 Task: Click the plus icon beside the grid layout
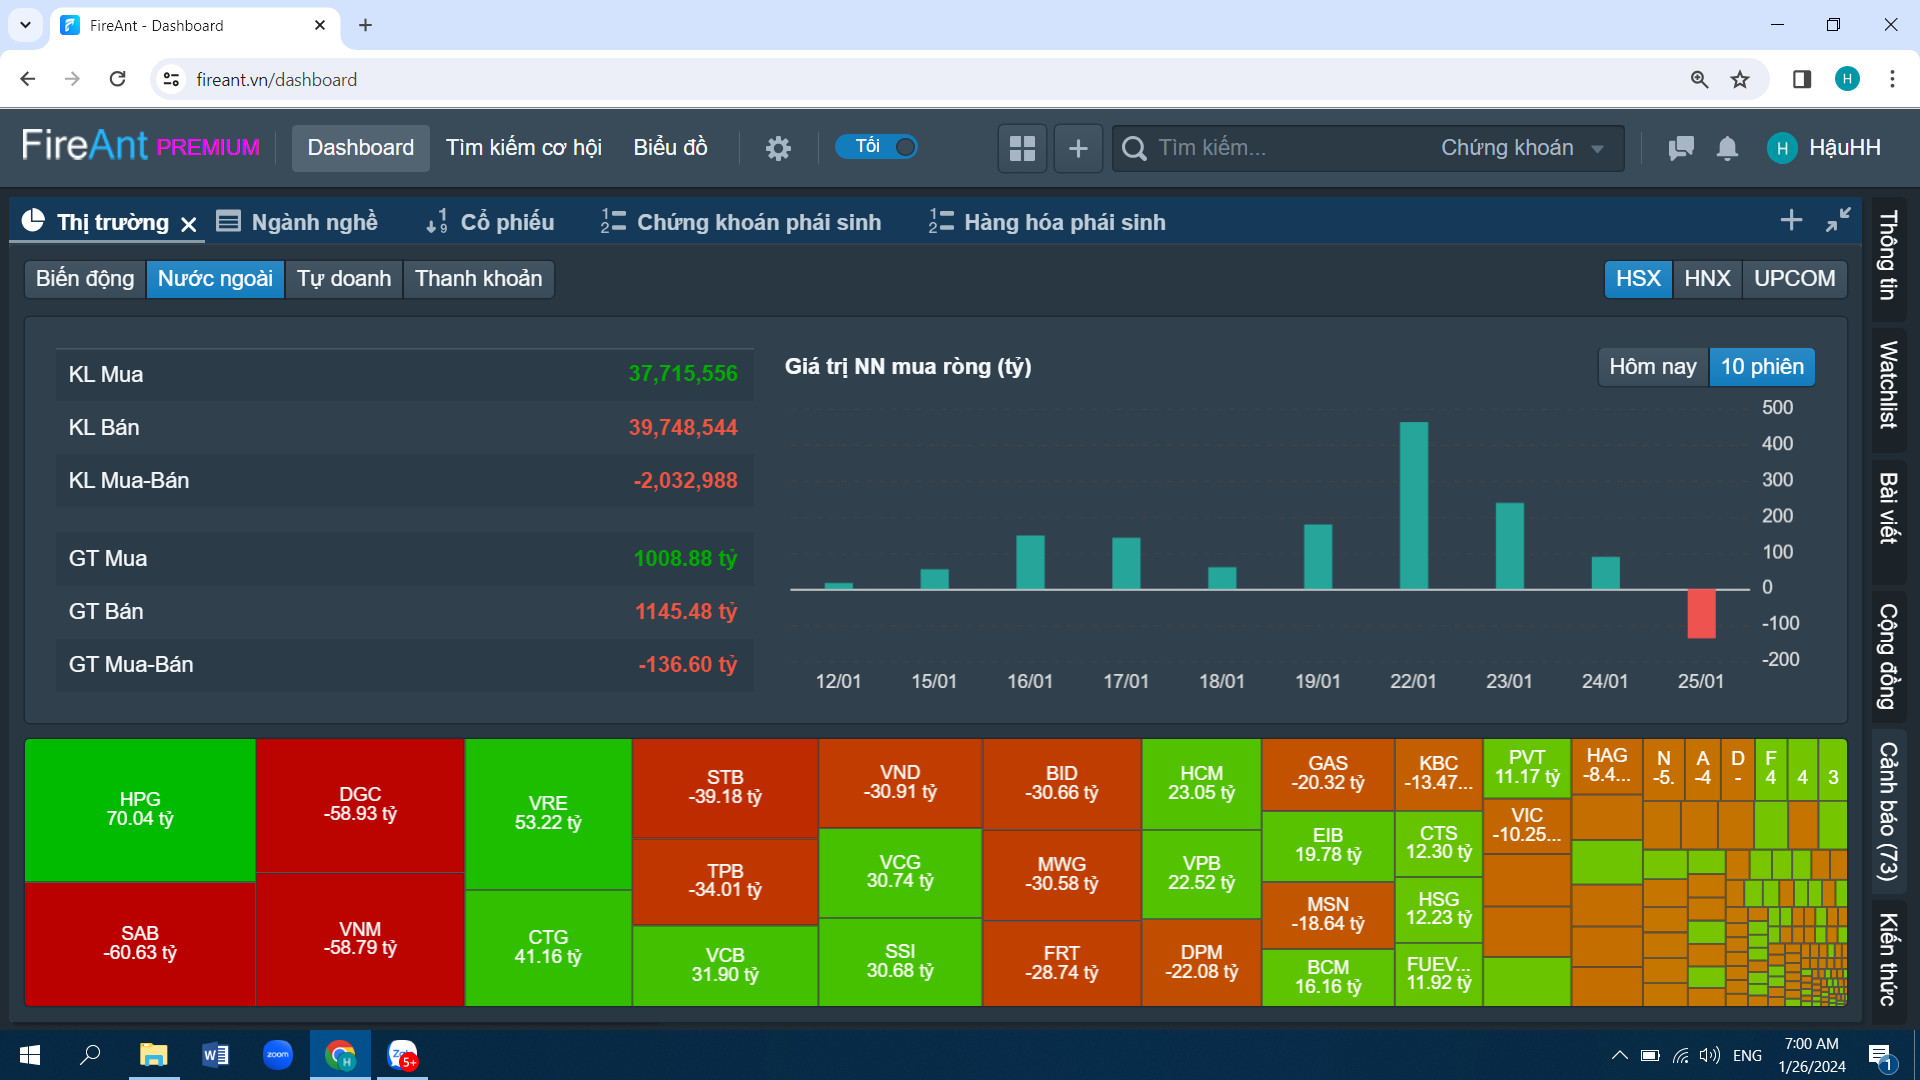click(x=1078, y=148)
